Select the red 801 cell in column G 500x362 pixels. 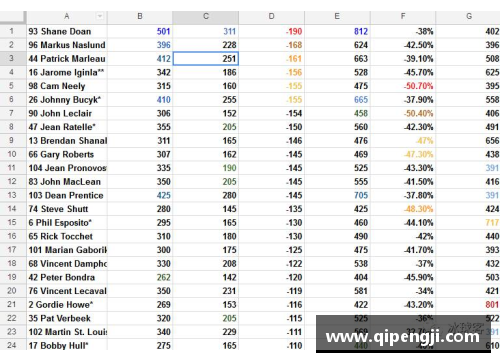tap(468, 304)
